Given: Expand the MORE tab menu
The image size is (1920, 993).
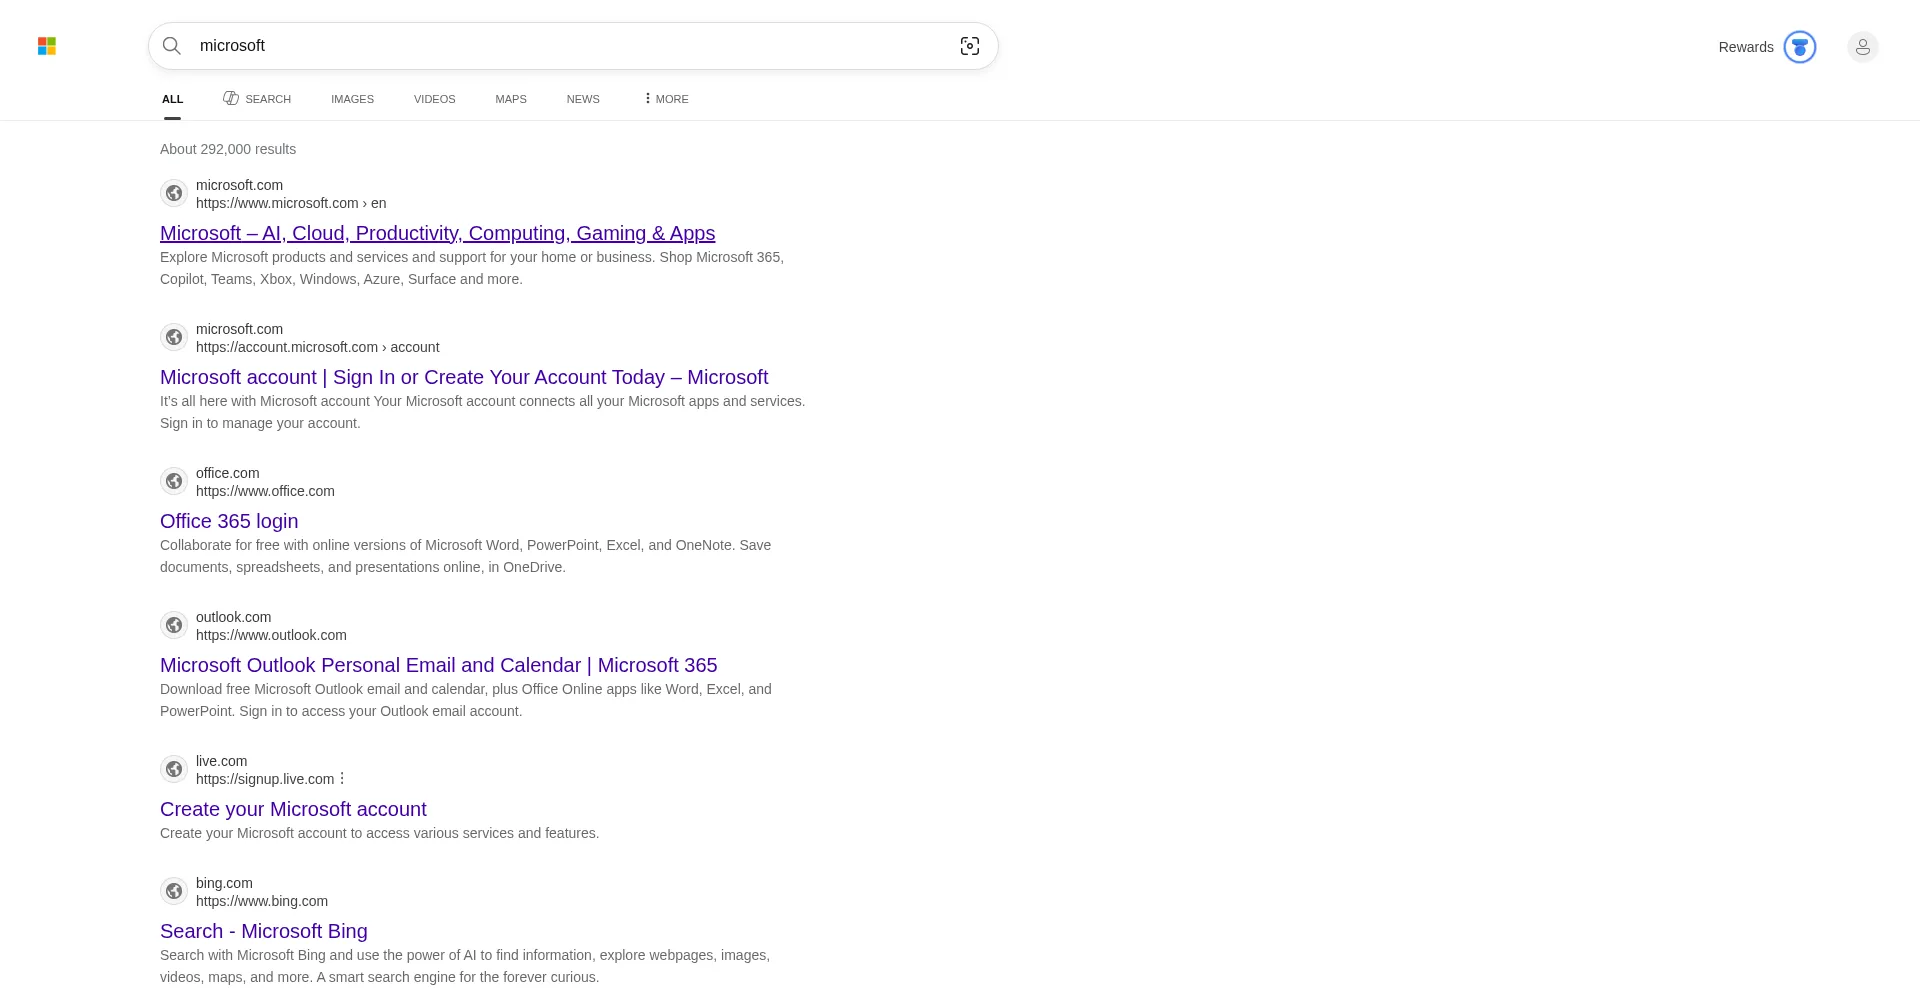Looking at the screenshot, I should click(666, 99).
